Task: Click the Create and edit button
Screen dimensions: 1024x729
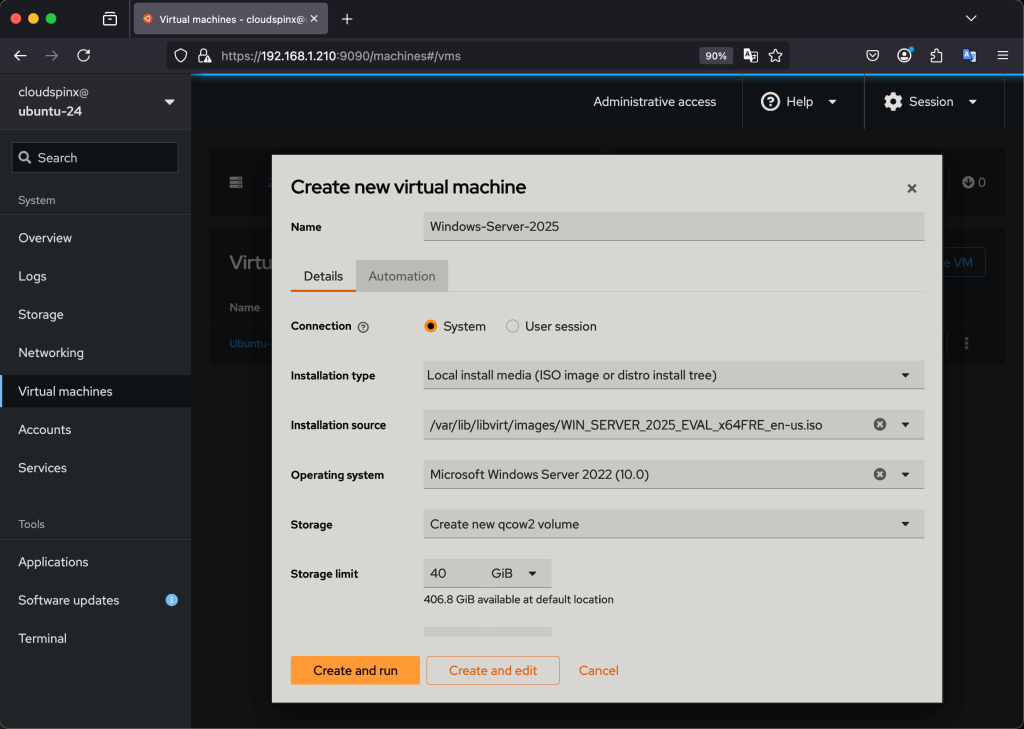Action: (x=492, y=670)
